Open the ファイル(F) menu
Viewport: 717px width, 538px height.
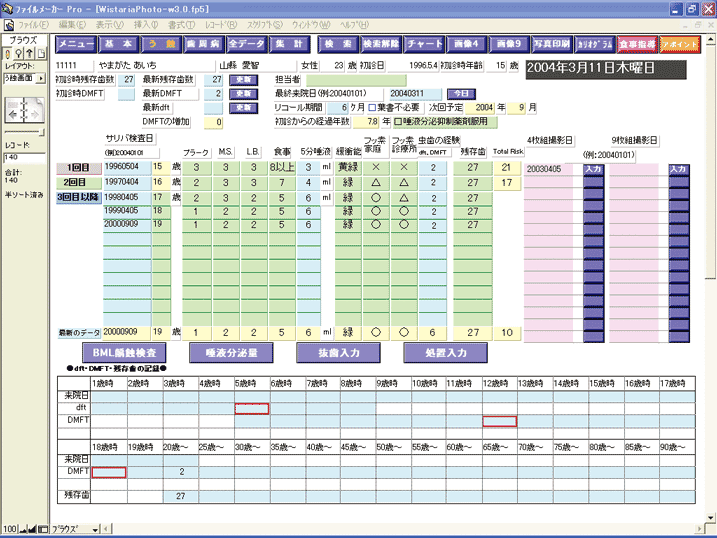pos(32,22)
